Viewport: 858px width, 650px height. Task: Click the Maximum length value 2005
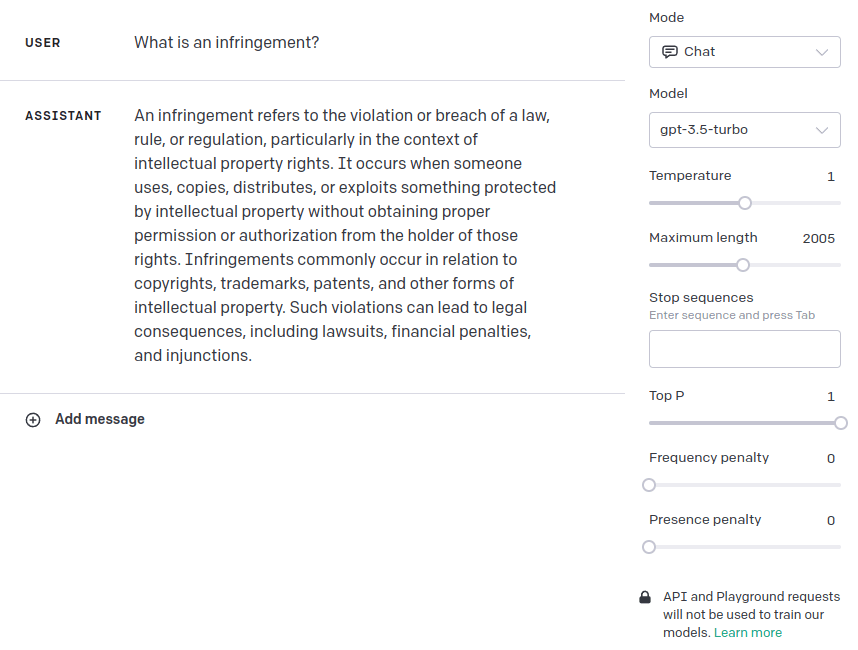click(x=818, y=238)
